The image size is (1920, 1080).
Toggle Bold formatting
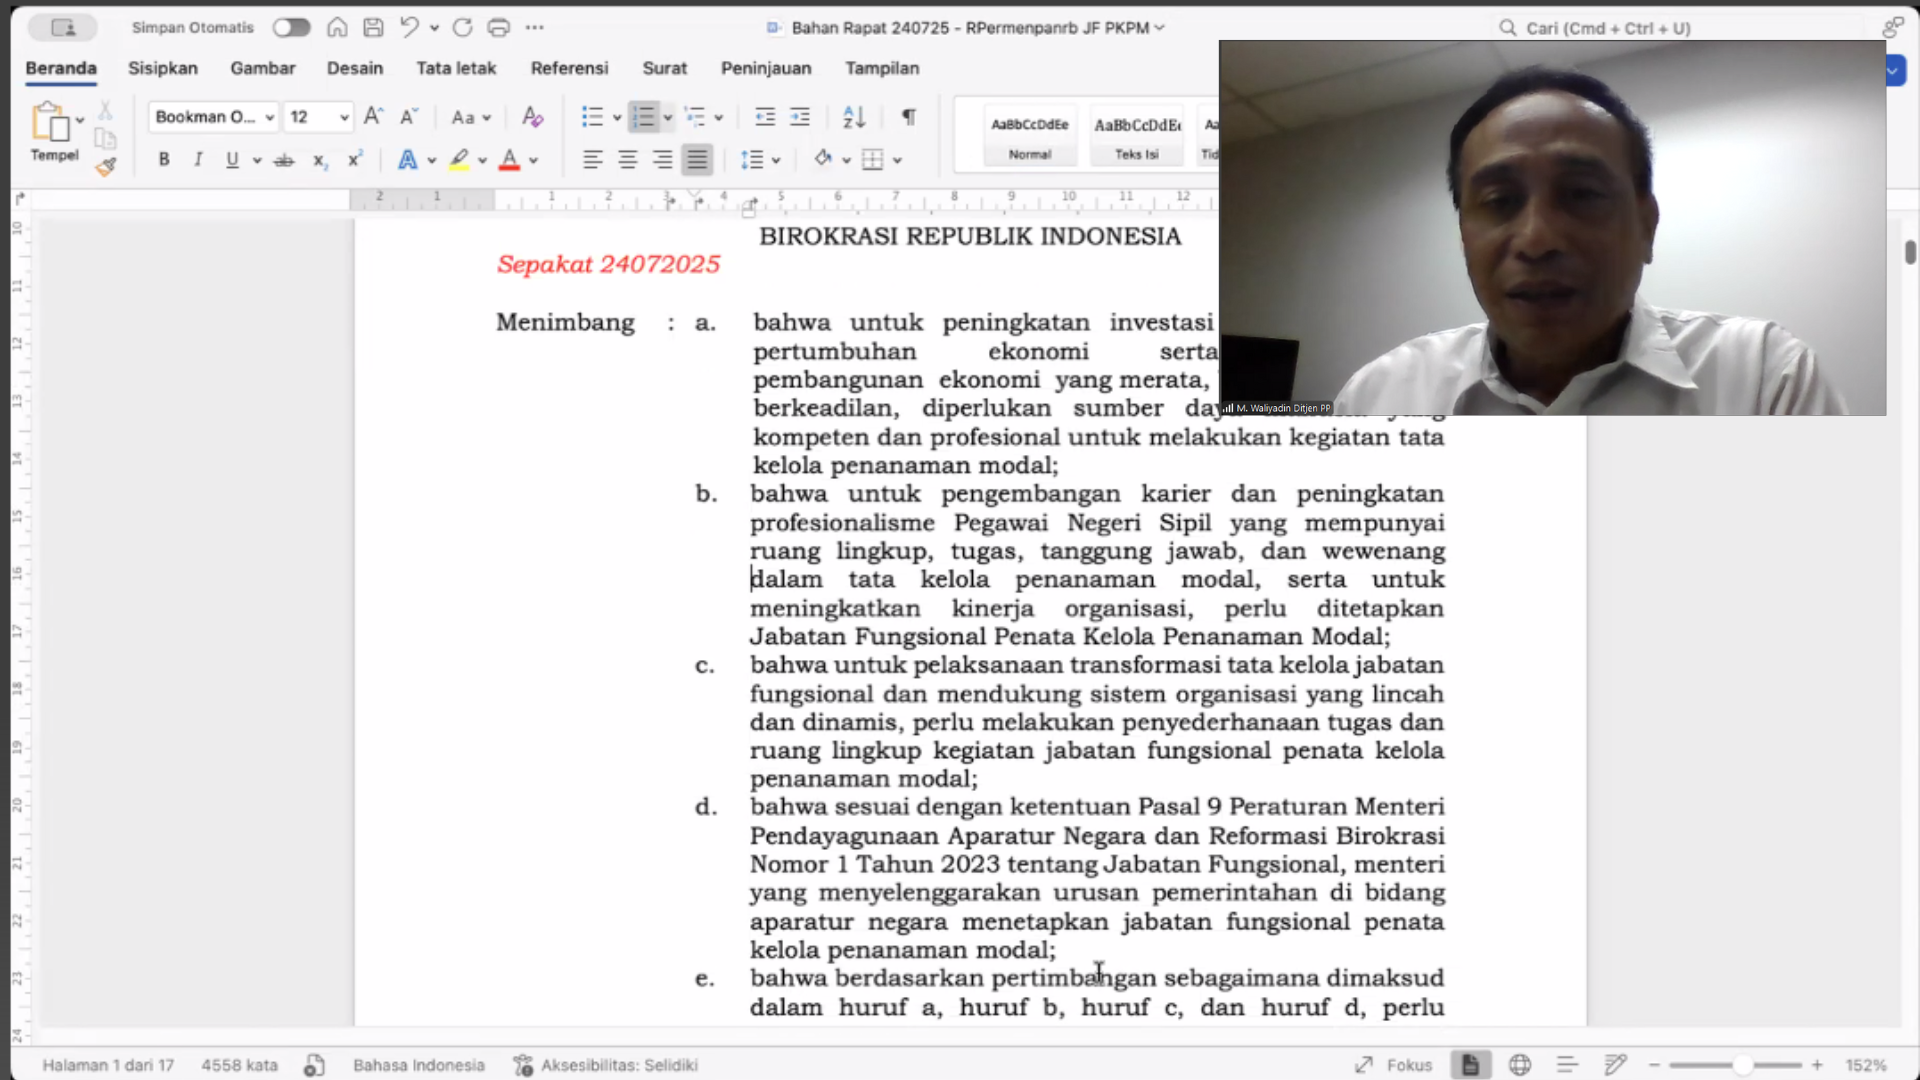pyautogui.click(x=164, y=159)
